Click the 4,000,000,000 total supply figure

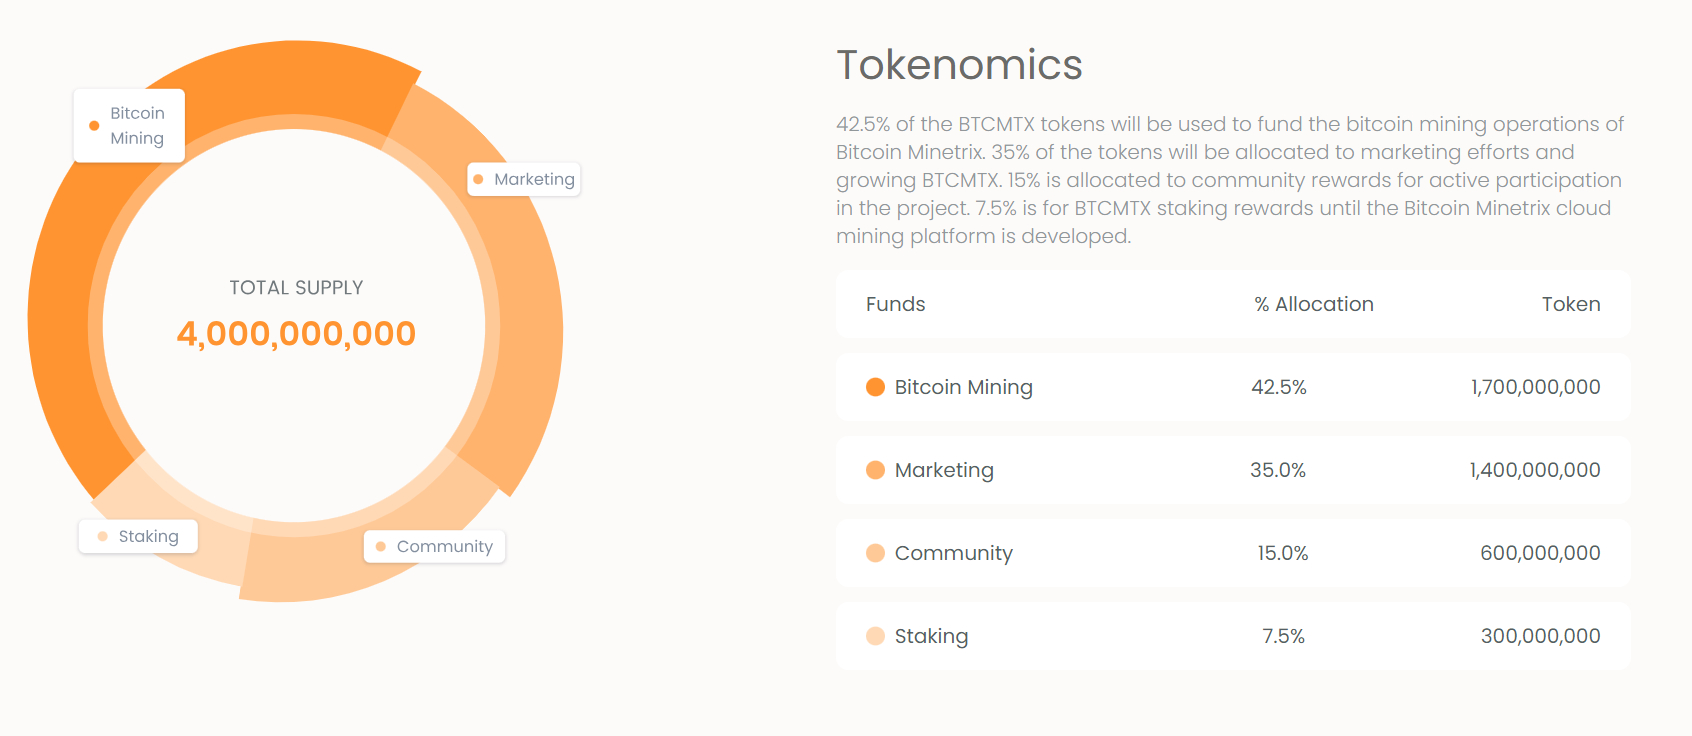click(296, 333)
